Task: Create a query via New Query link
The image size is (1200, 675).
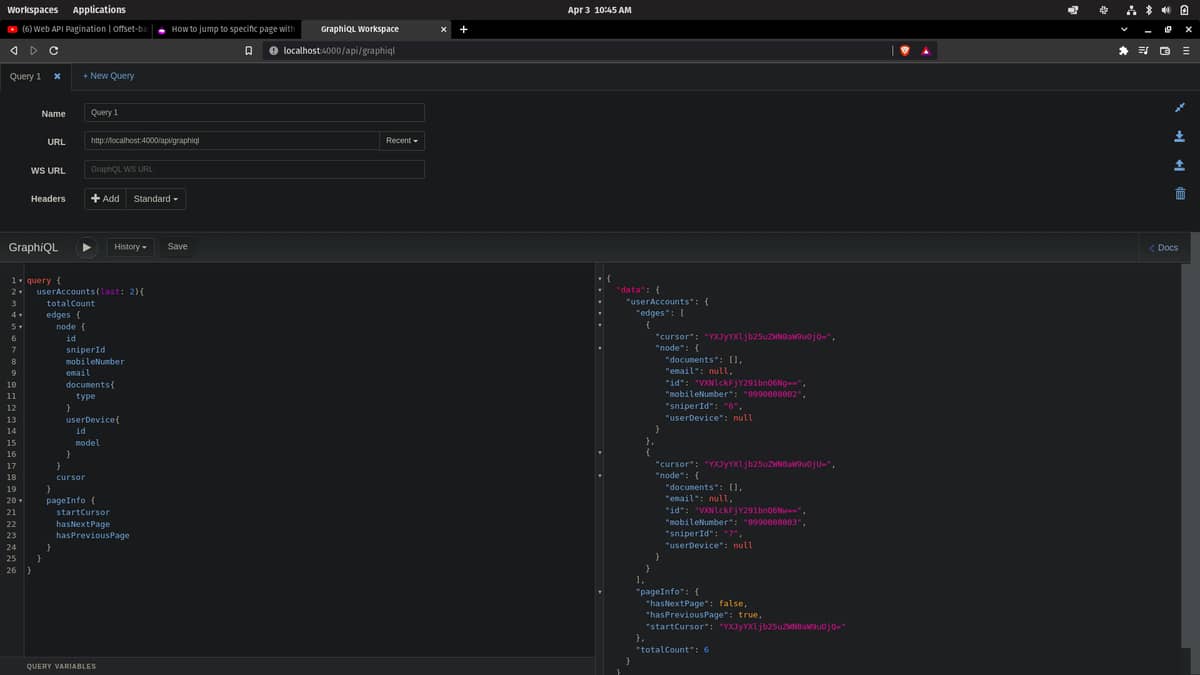Action: pos(108,75)
